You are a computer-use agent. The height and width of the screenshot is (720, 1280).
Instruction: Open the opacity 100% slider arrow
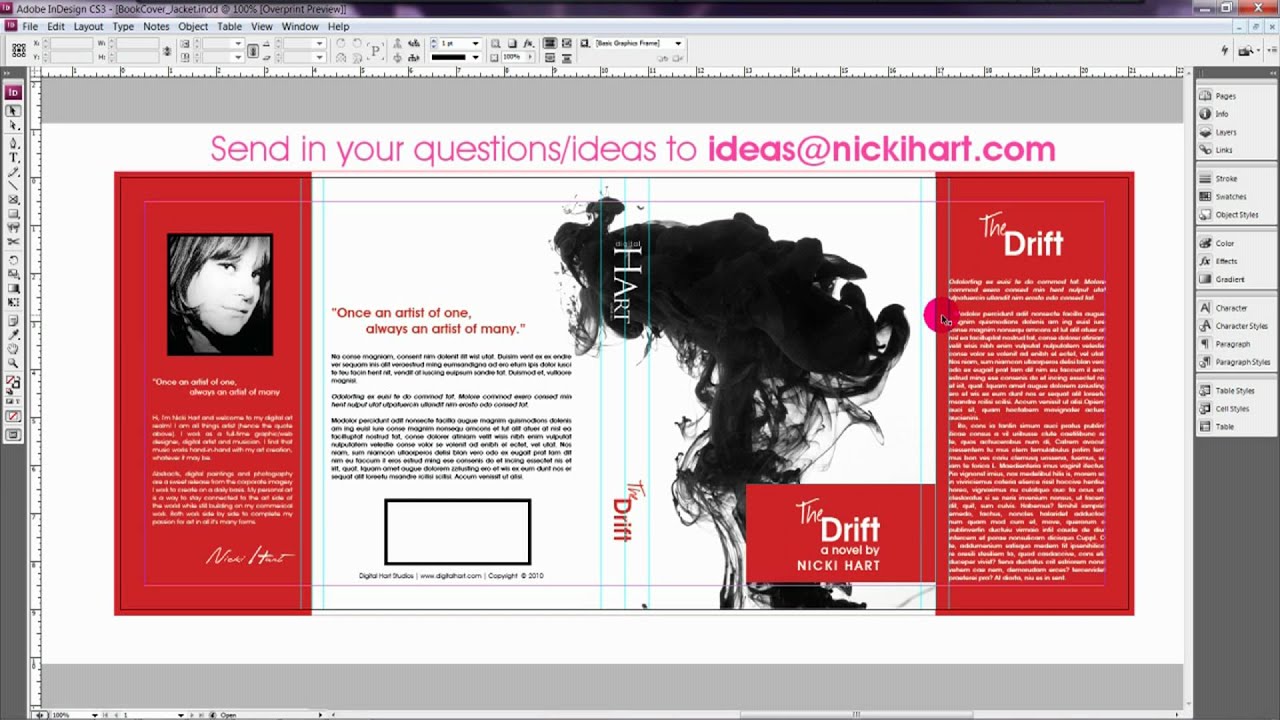point(529,57)
